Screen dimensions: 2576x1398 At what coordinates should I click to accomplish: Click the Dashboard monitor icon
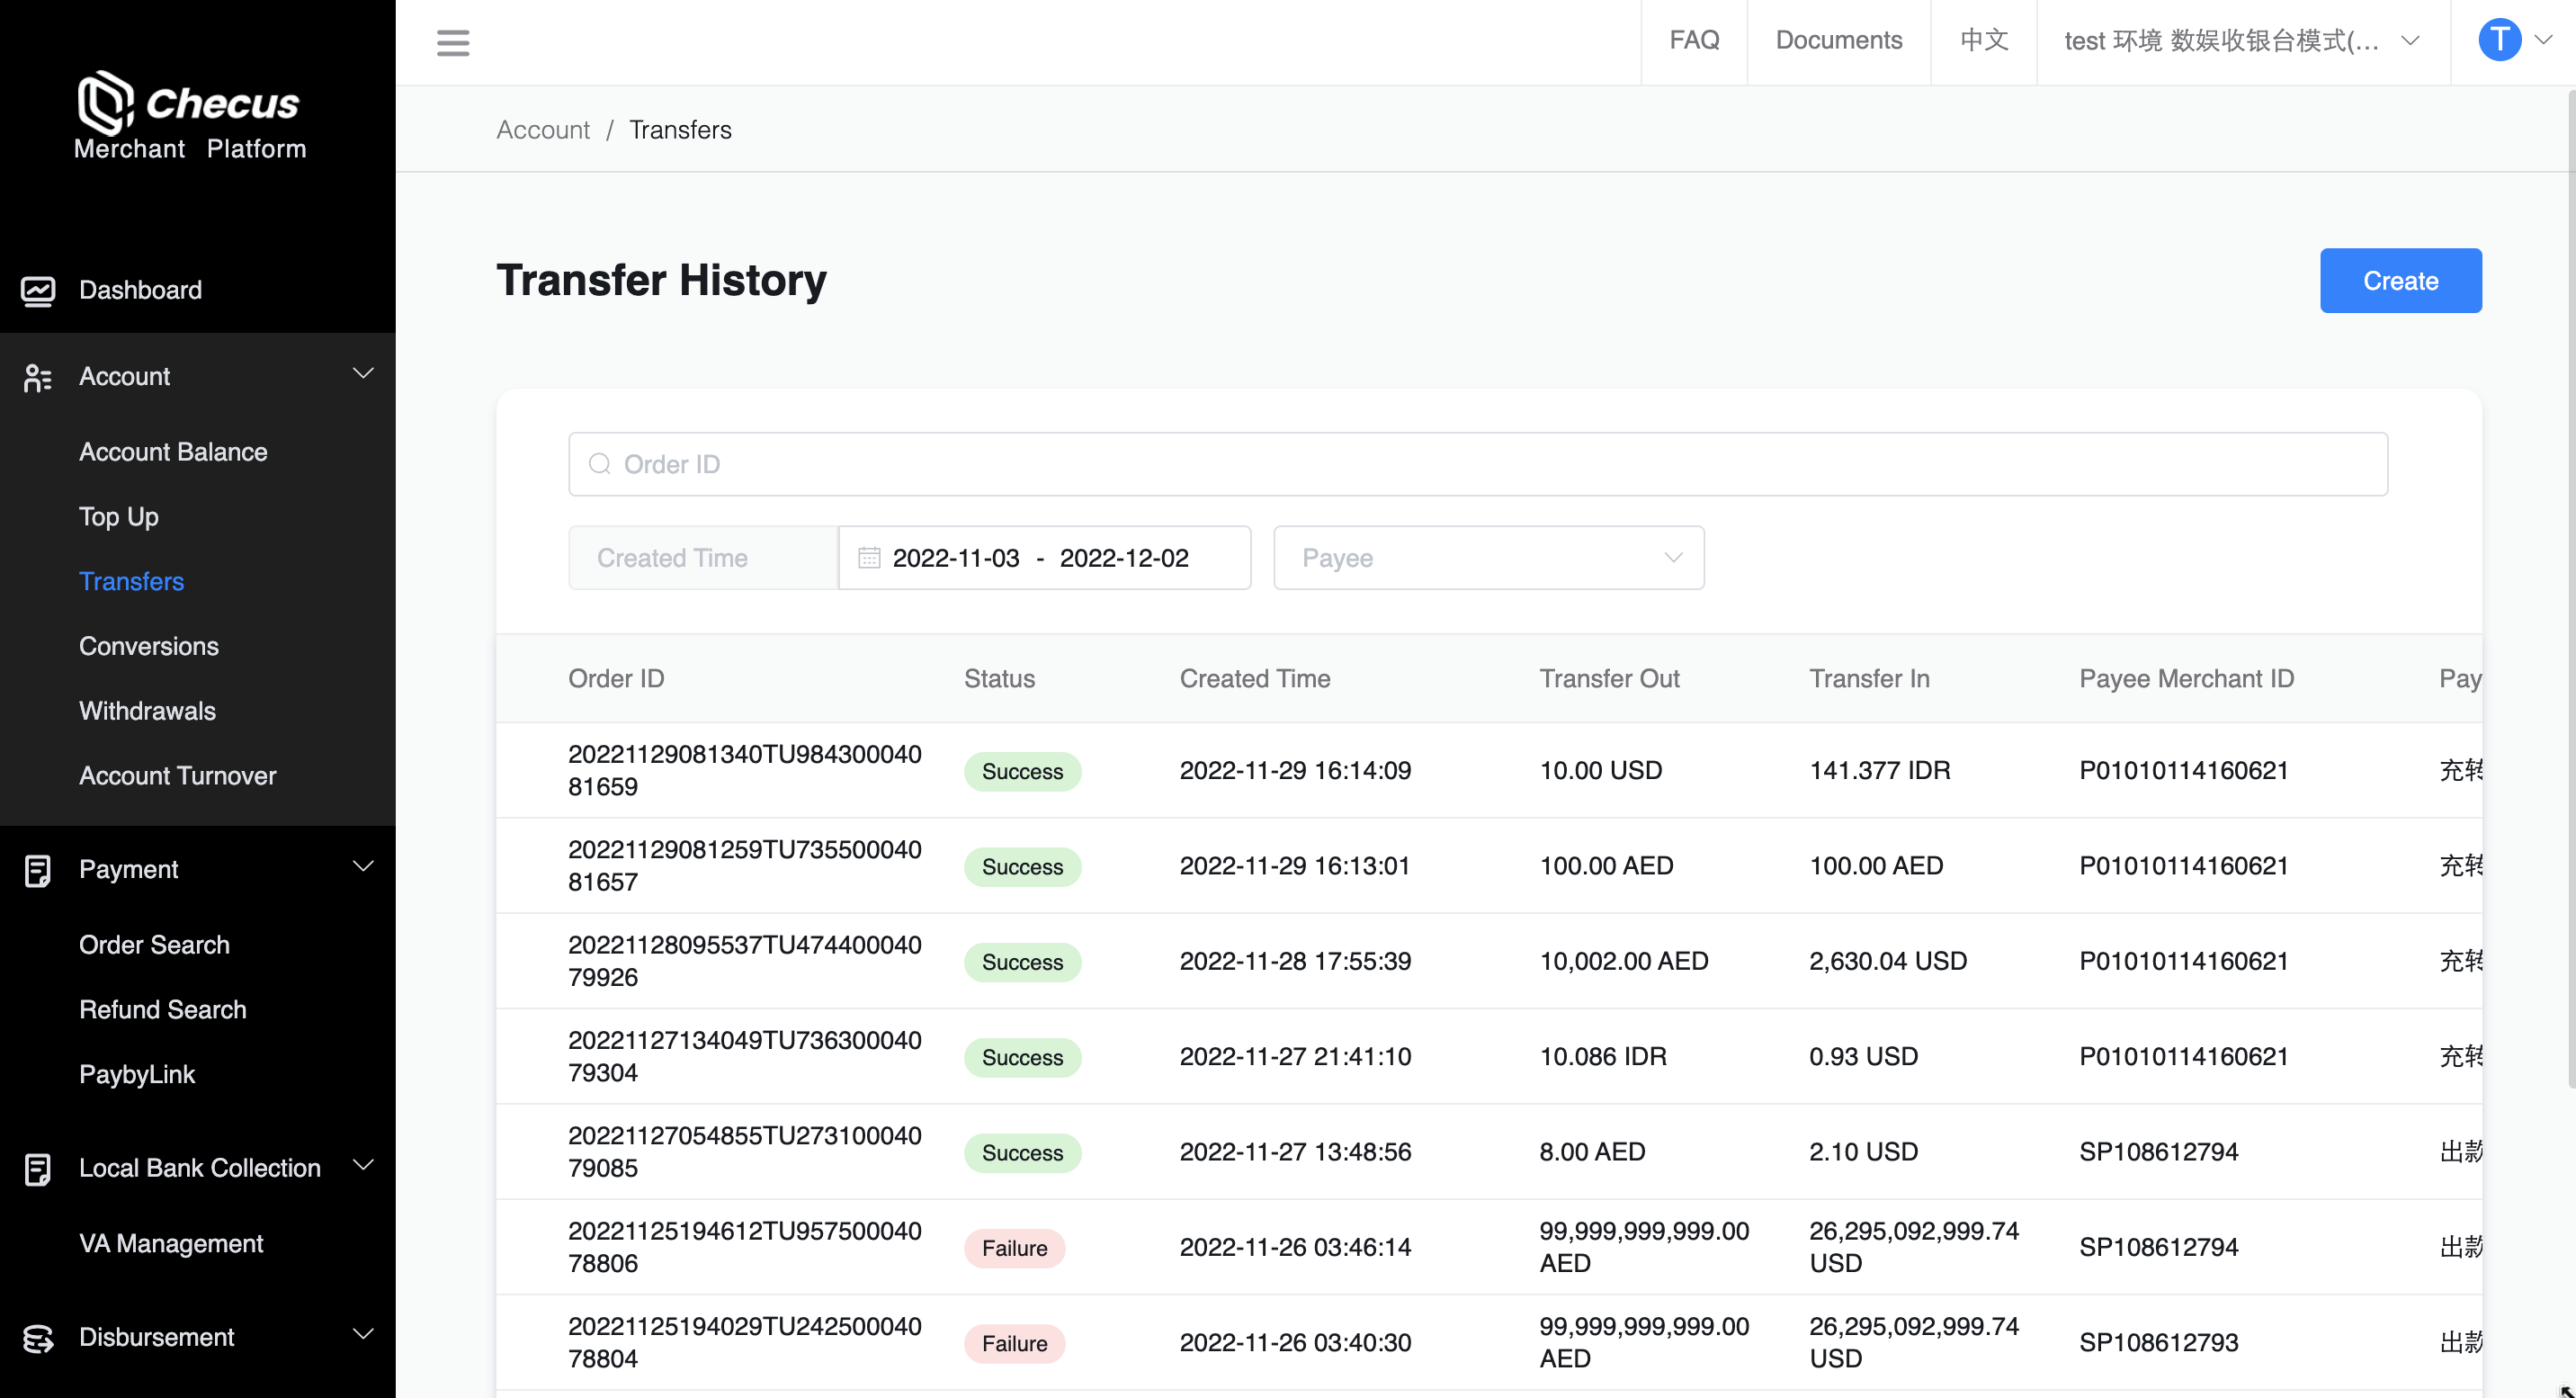(x=38, y=291)
